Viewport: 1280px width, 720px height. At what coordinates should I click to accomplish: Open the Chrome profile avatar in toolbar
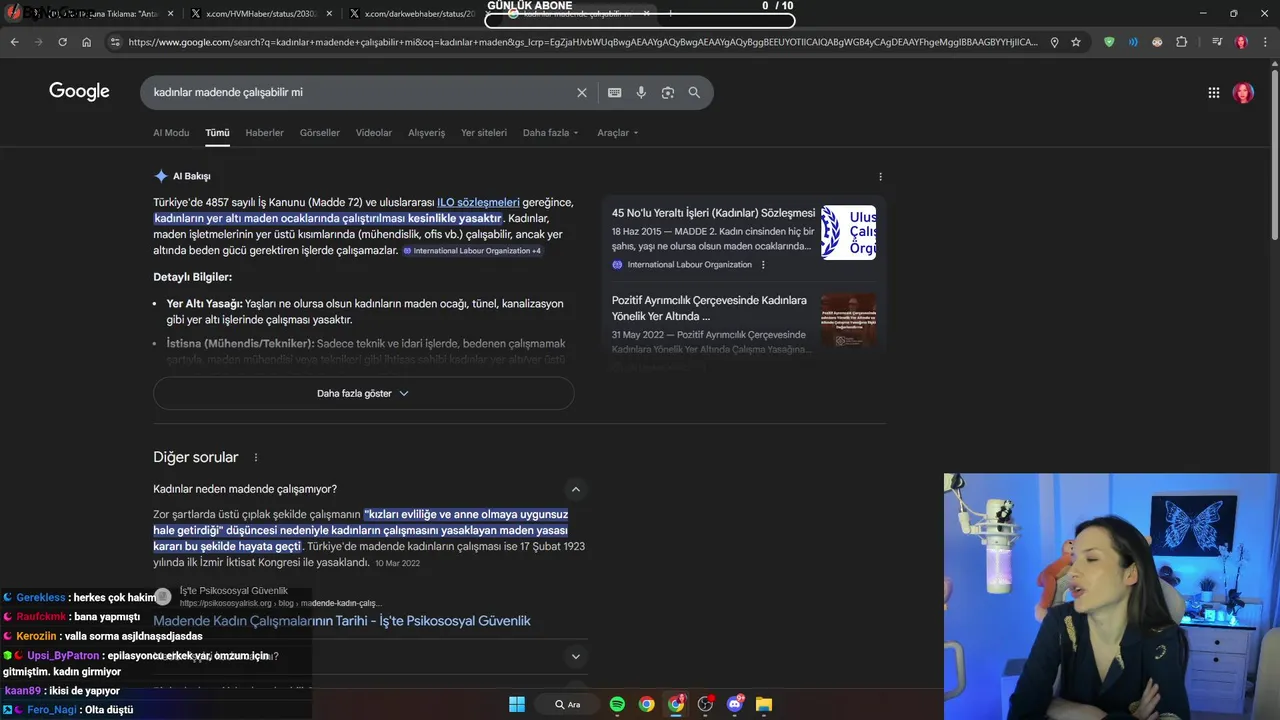pos(1241,42)
